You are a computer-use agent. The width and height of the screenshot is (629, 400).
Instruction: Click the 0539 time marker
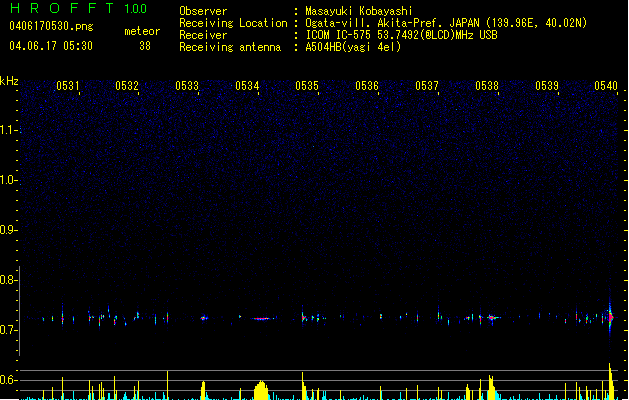coord(547,86)
